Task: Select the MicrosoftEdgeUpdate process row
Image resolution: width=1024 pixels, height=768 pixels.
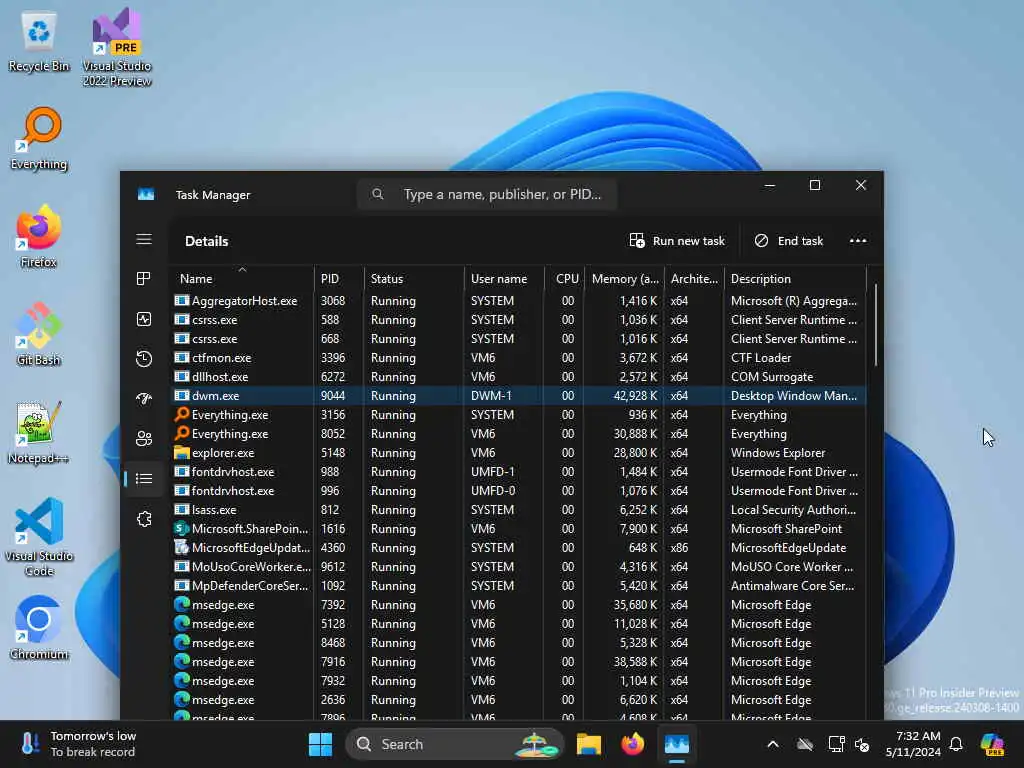Action: tap(519, 547)
